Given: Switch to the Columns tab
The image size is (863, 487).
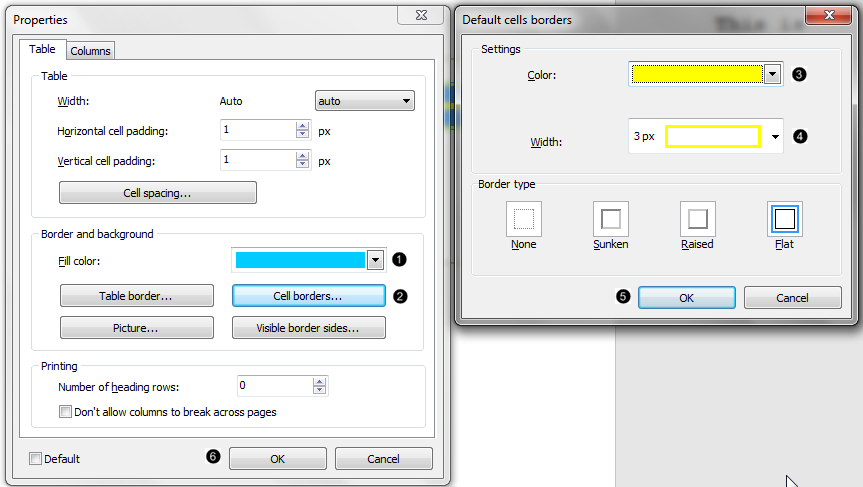Looking at the screenshot, I should (x=91, y=51).
